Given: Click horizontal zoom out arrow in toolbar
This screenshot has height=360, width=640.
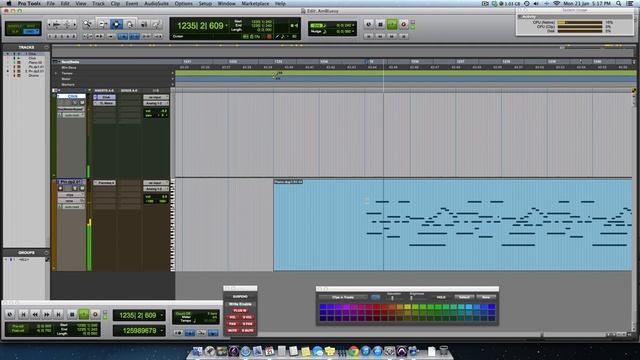Looking at the screenshot, I should coord(49,24).
